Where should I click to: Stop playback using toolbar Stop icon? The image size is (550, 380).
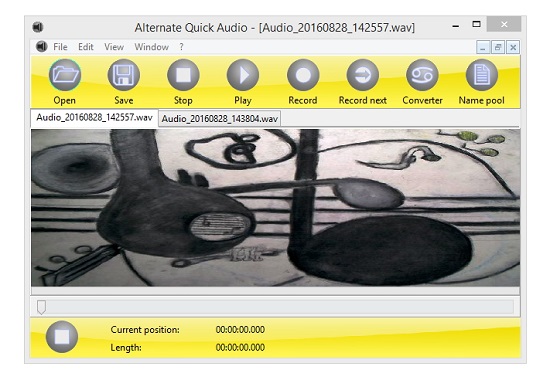pyautogui.click(x=183, y=75)
